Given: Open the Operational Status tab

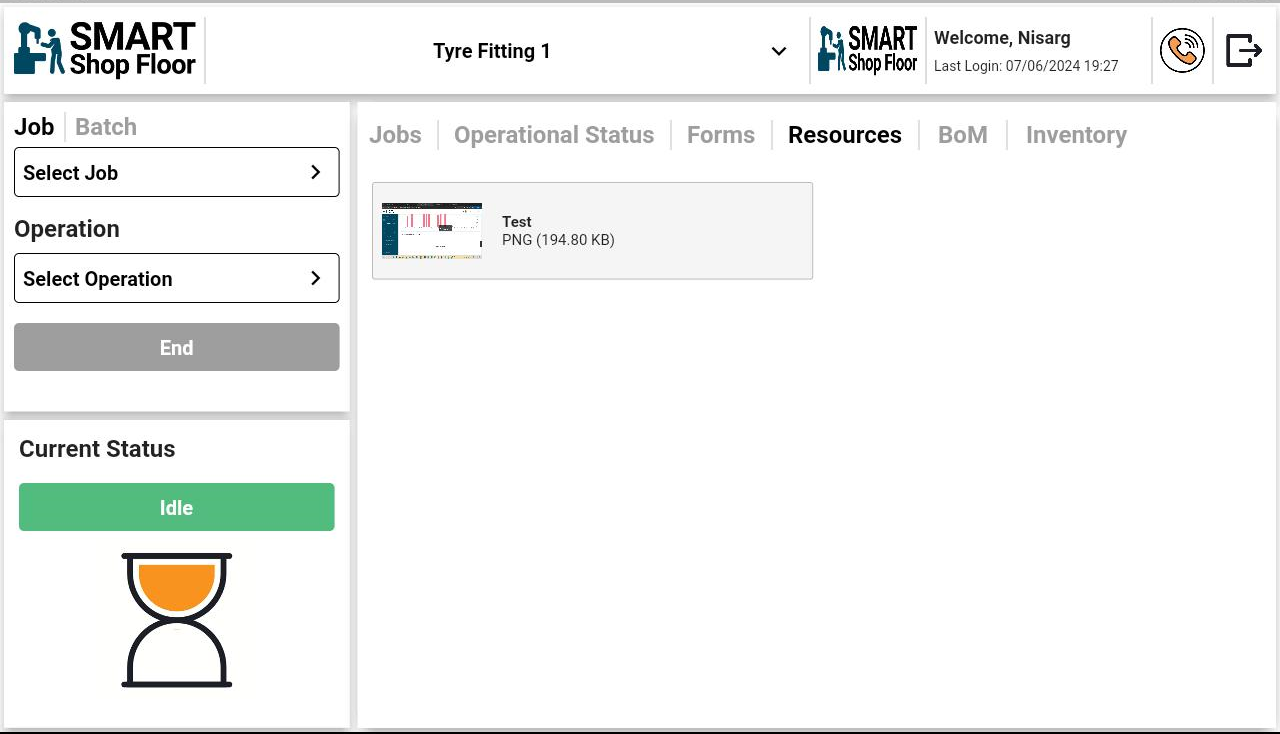Looking at the screenshot, I should point(554,135).
